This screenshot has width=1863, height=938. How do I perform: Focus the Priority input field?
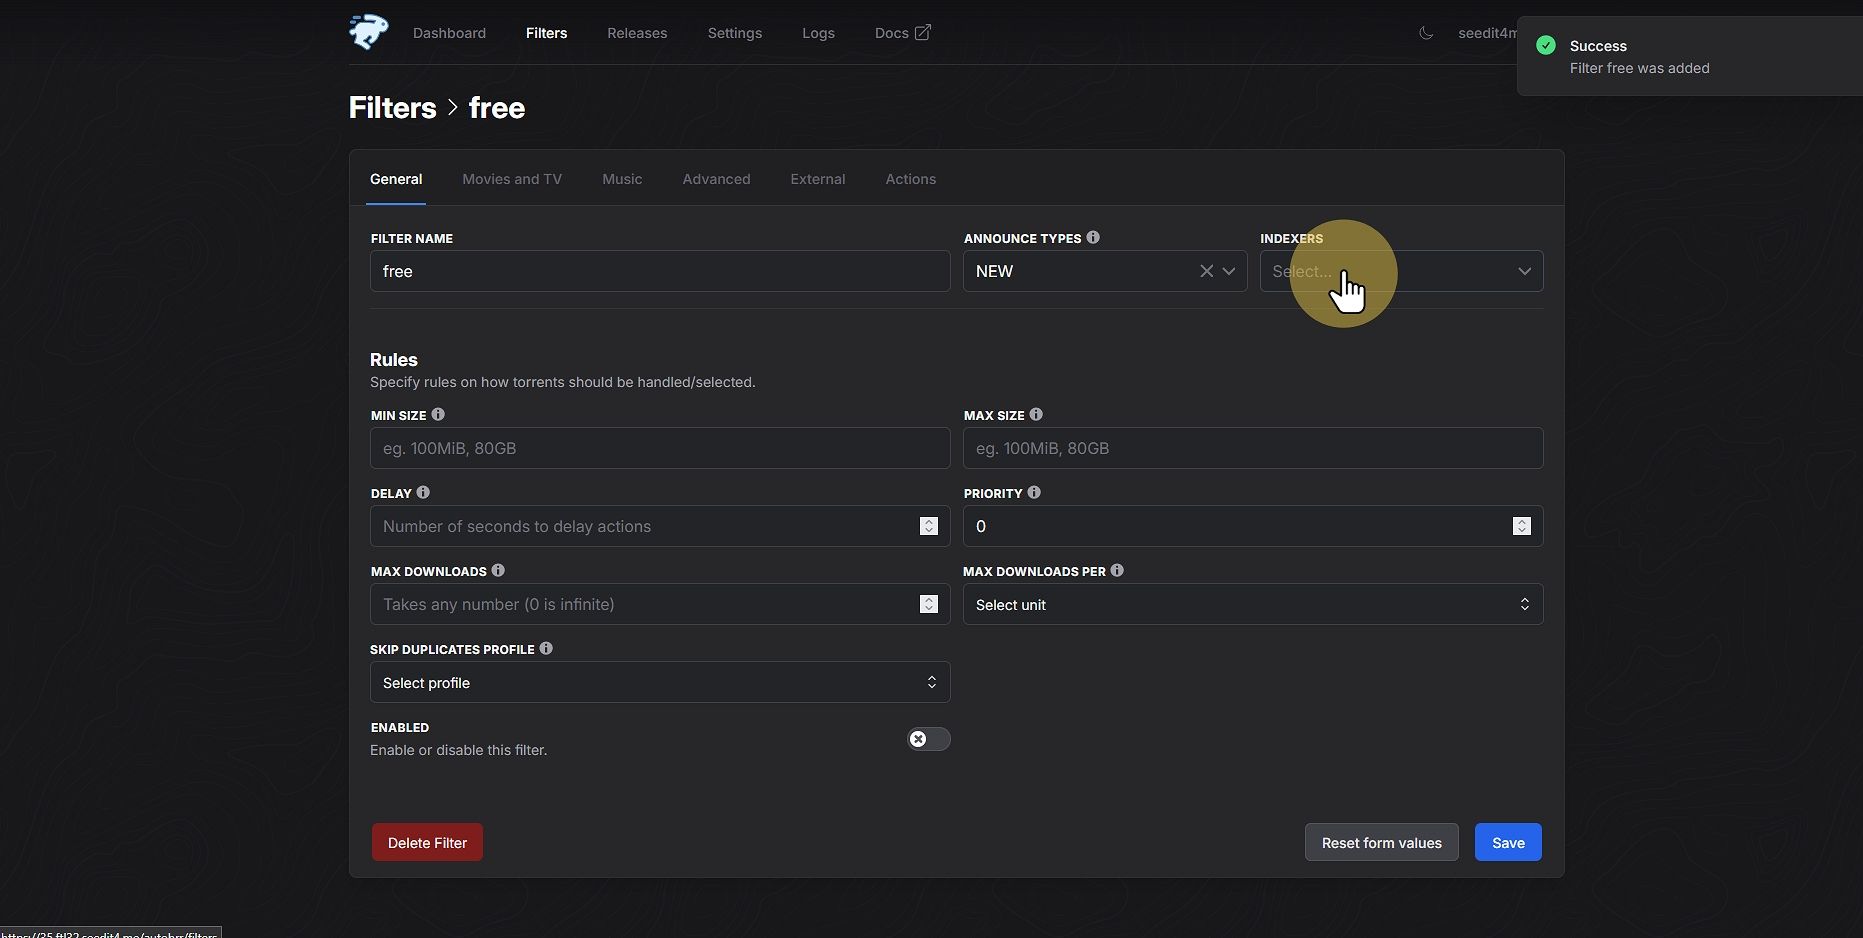[x=1253, y=526]
